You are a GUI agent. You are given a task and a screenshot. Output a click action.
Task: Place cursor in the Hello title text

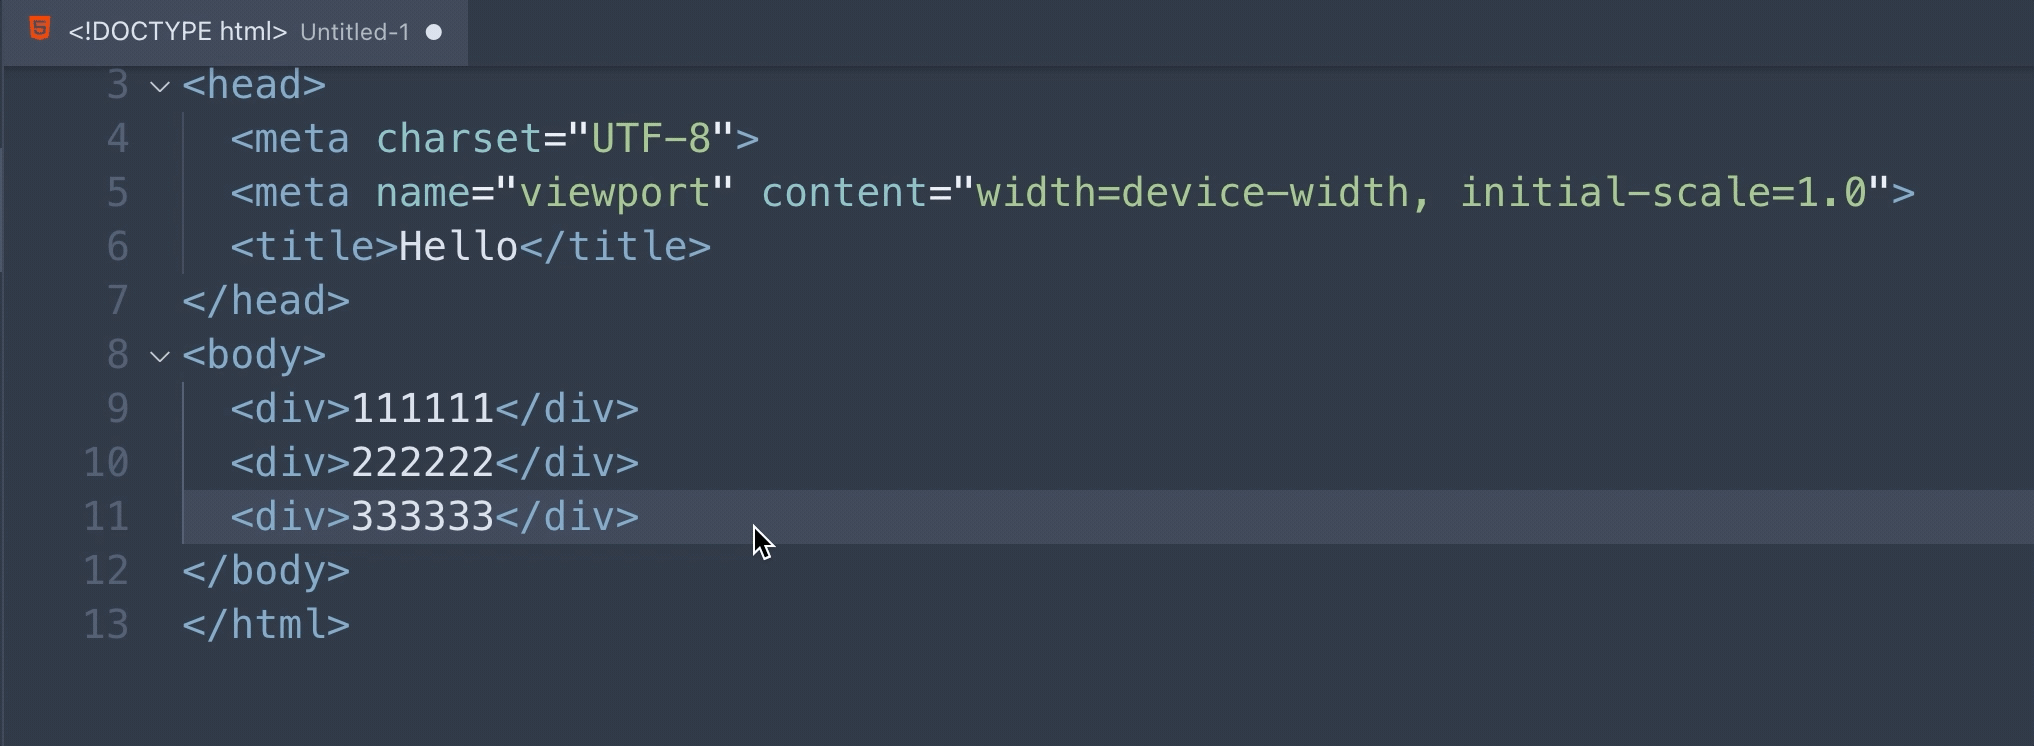(x=458, y=246)
